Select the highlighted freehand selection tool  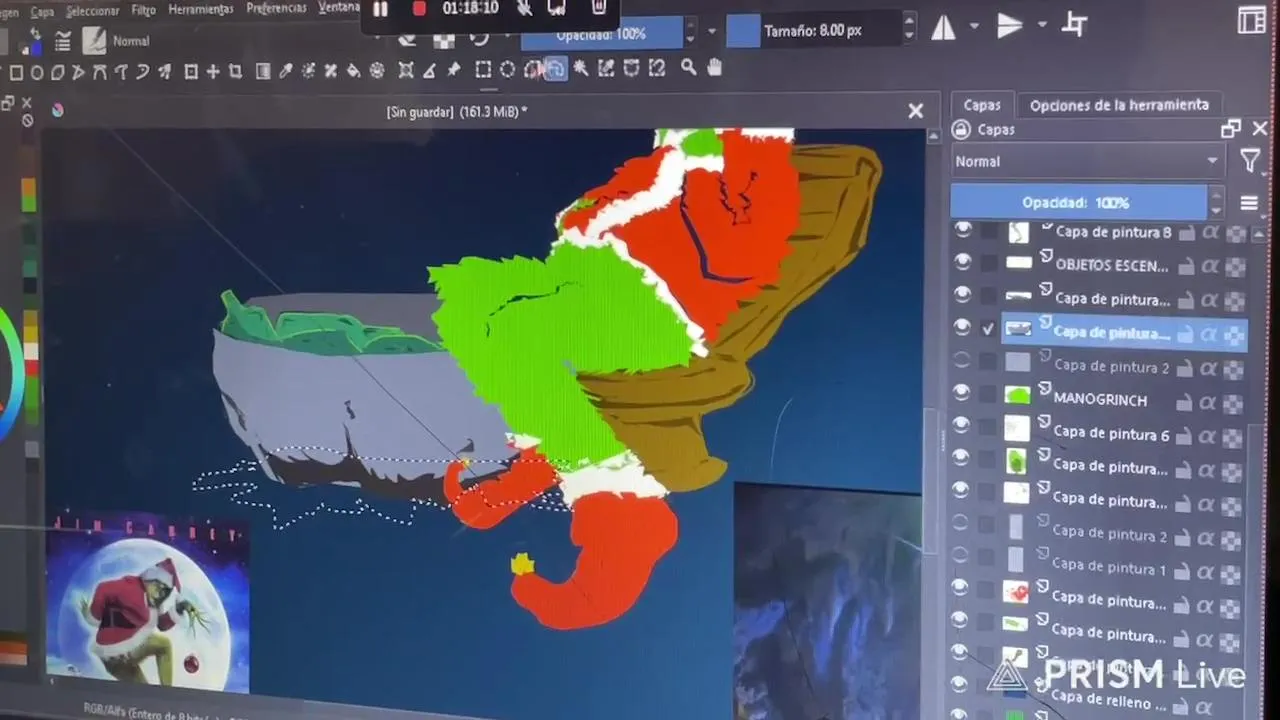pyautogui.click(x=556, y=69)
